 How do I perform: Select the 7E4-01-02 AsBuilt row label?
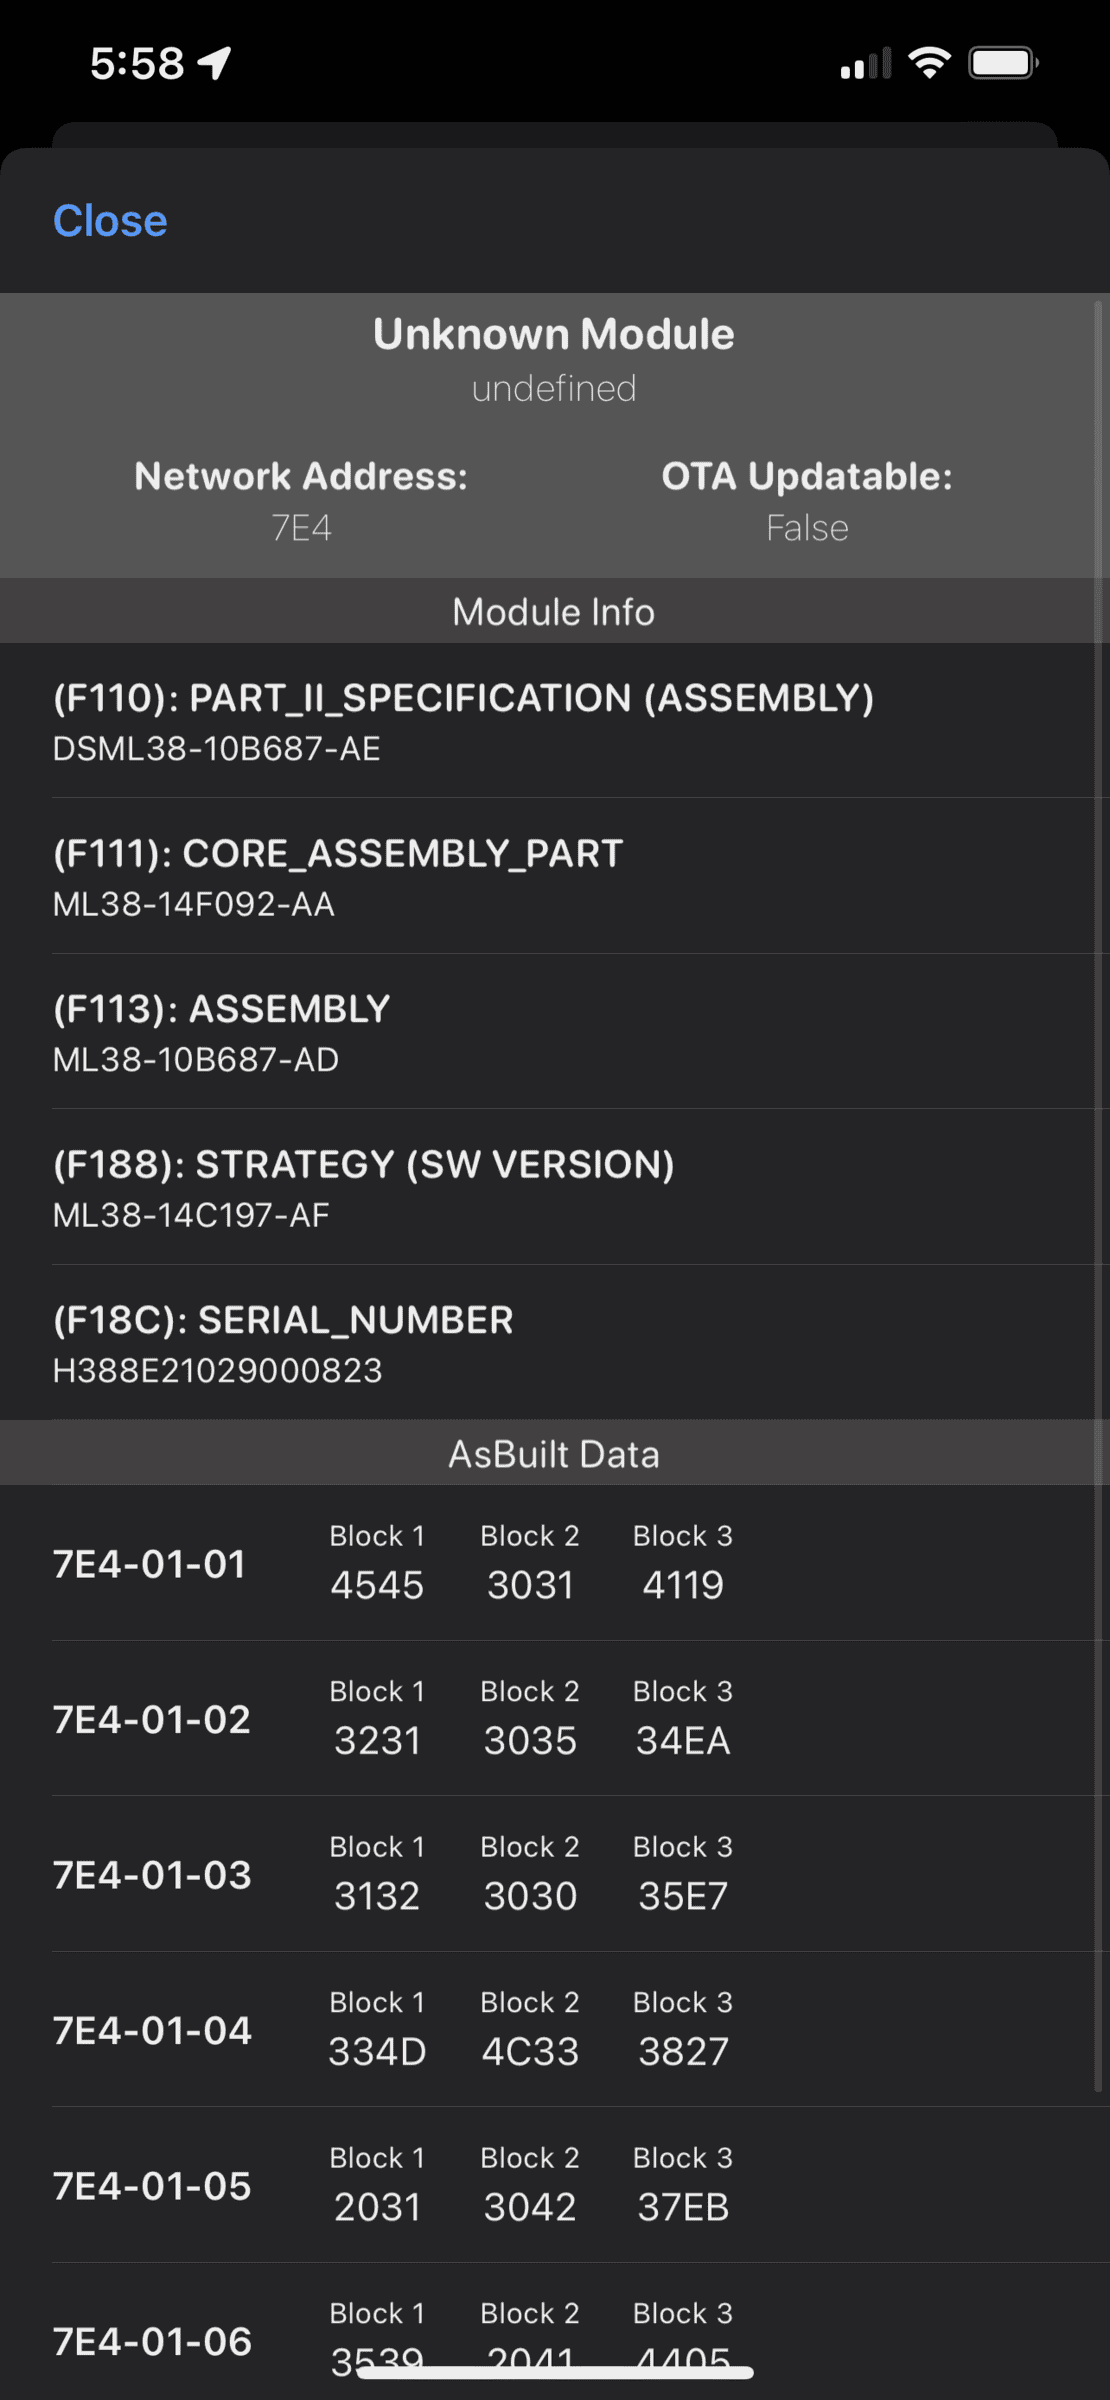(x=152, y=1719)
